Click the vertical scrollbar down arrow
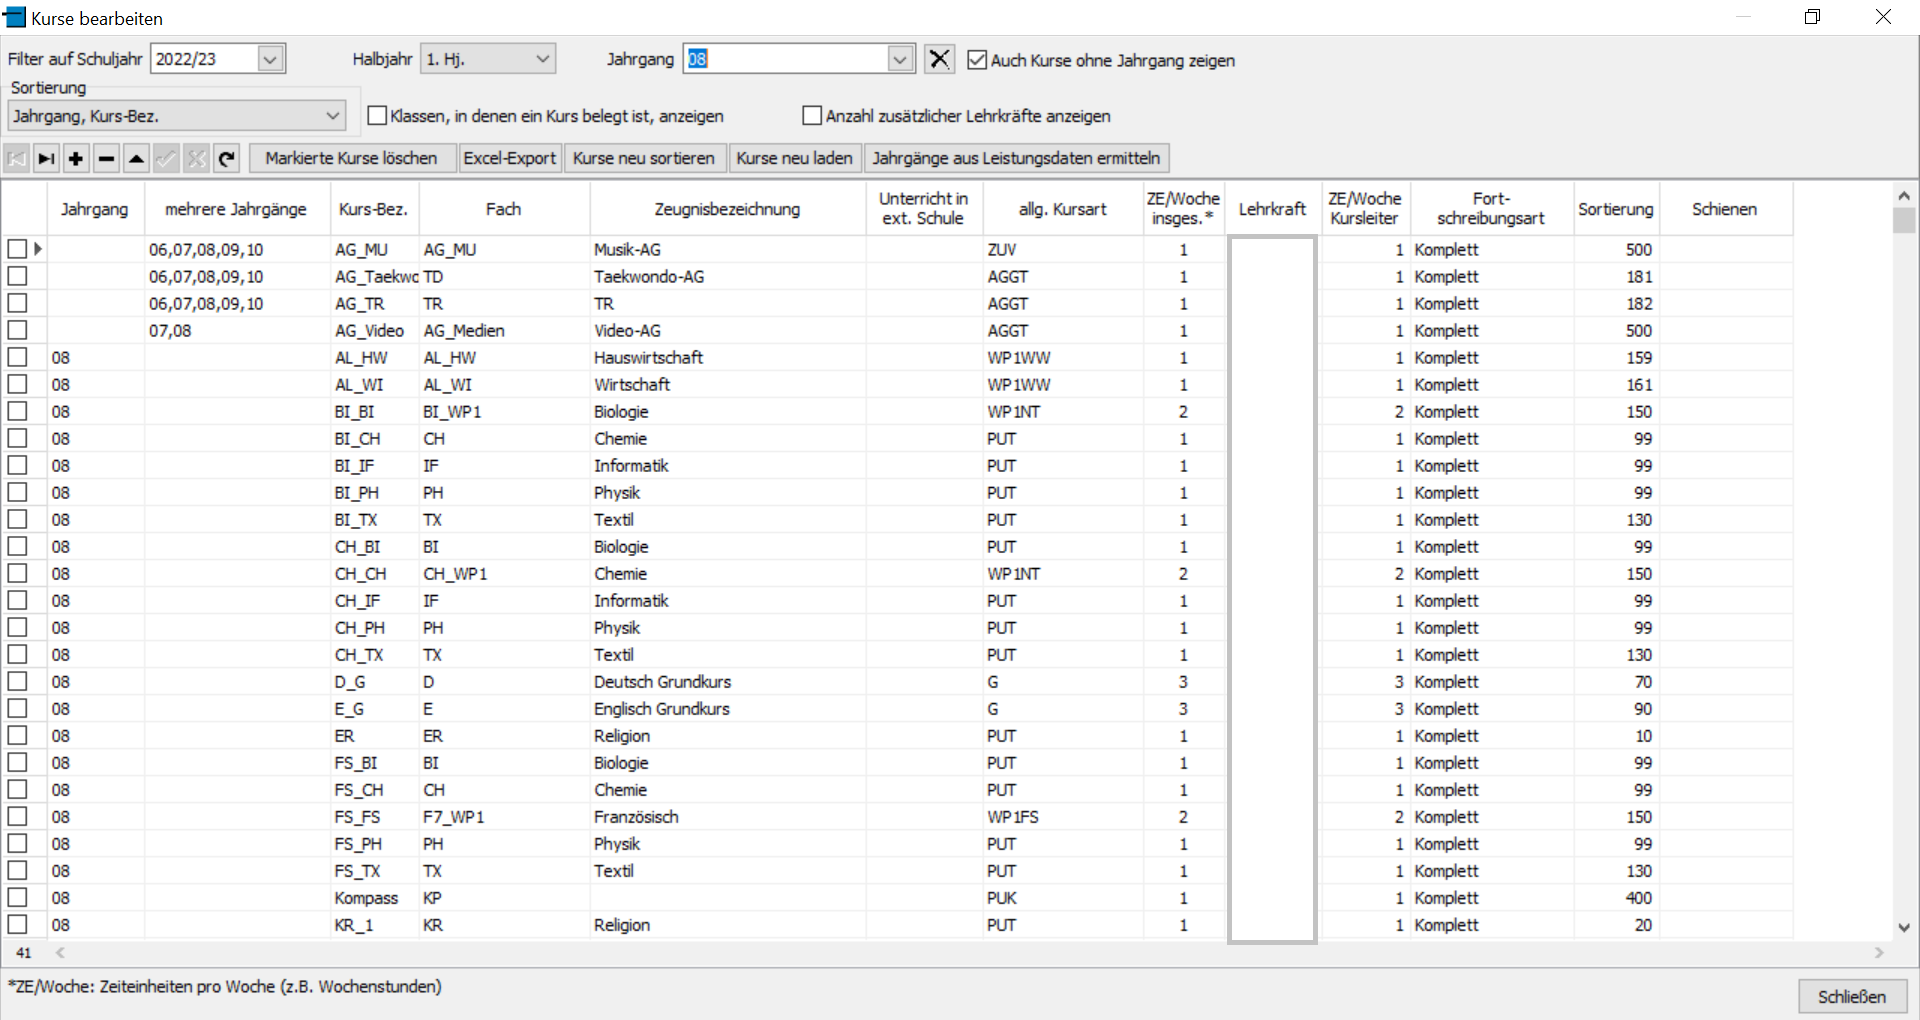This screenshot has height=1020, width=1920. coord(1903,927)
